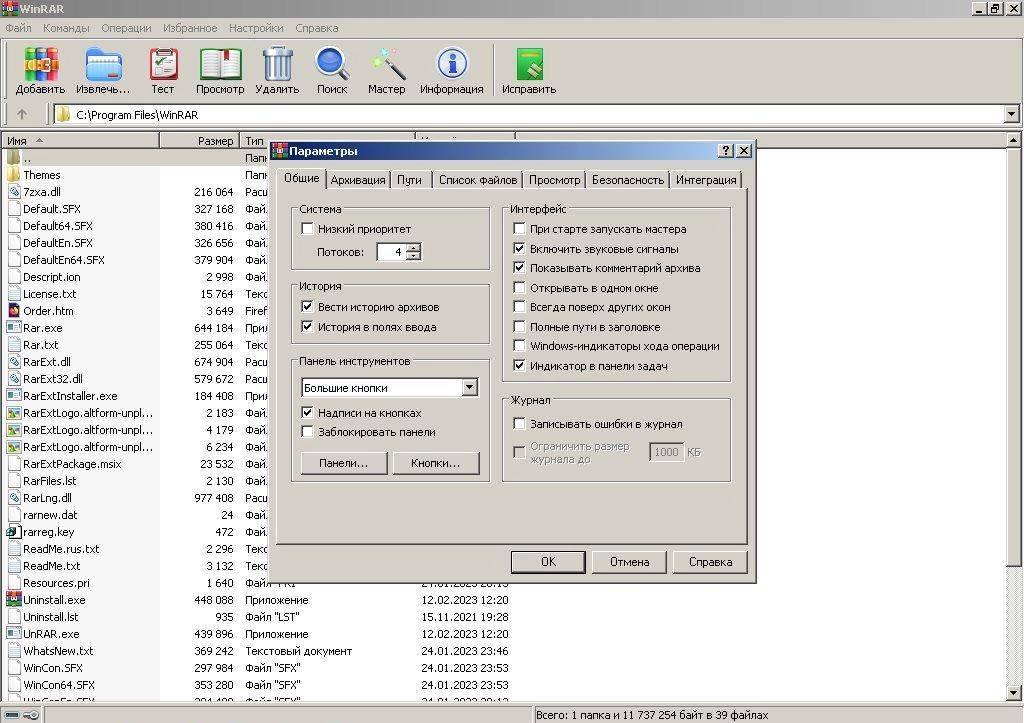Click the Извлечь (Extract) toolbar icon
This screenshot has width=1024, height=723.
tap(103, 64)
